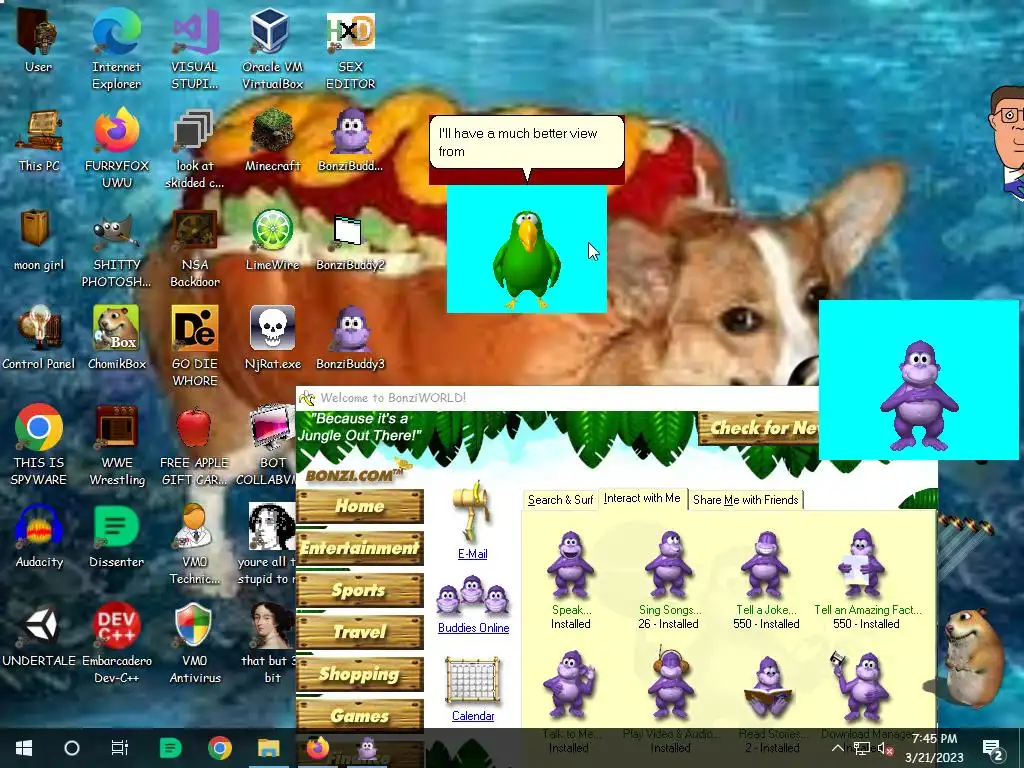Open the E-Mail link

point(472,554)
